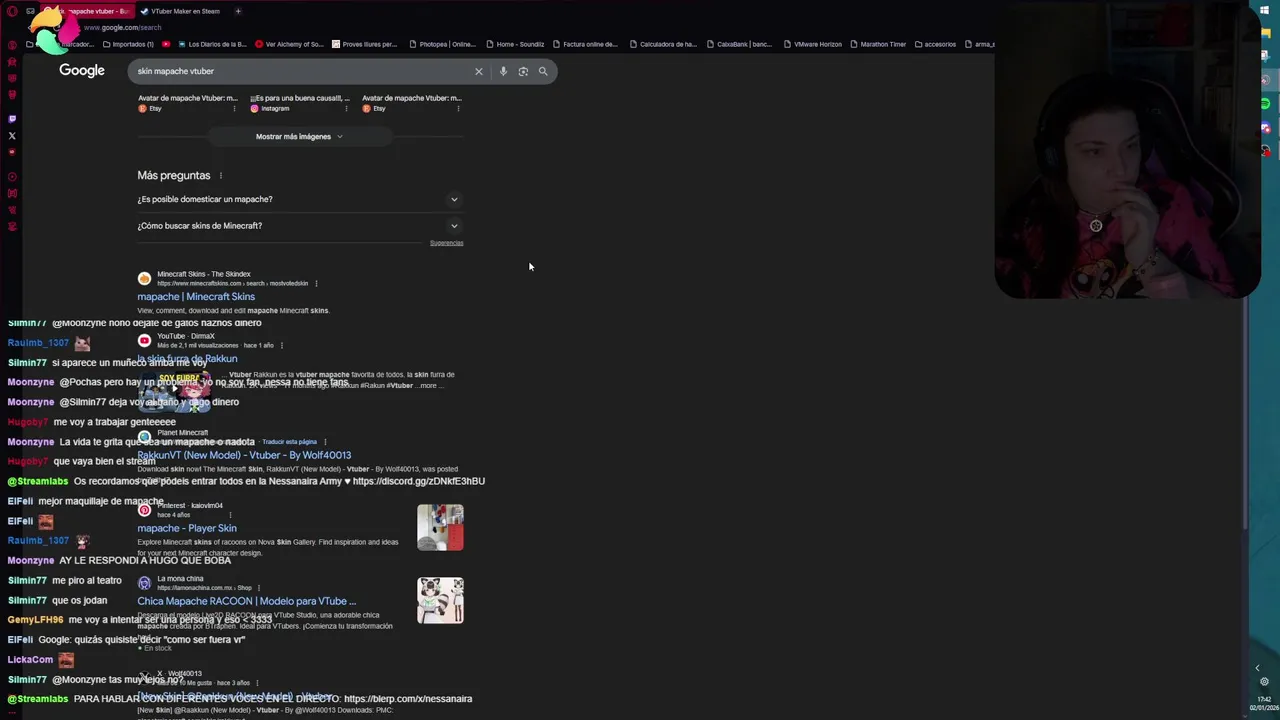Open 'Calculadora de ha...' bookmark
Viewport: 1280px width, 720px height.
(662, 44)
